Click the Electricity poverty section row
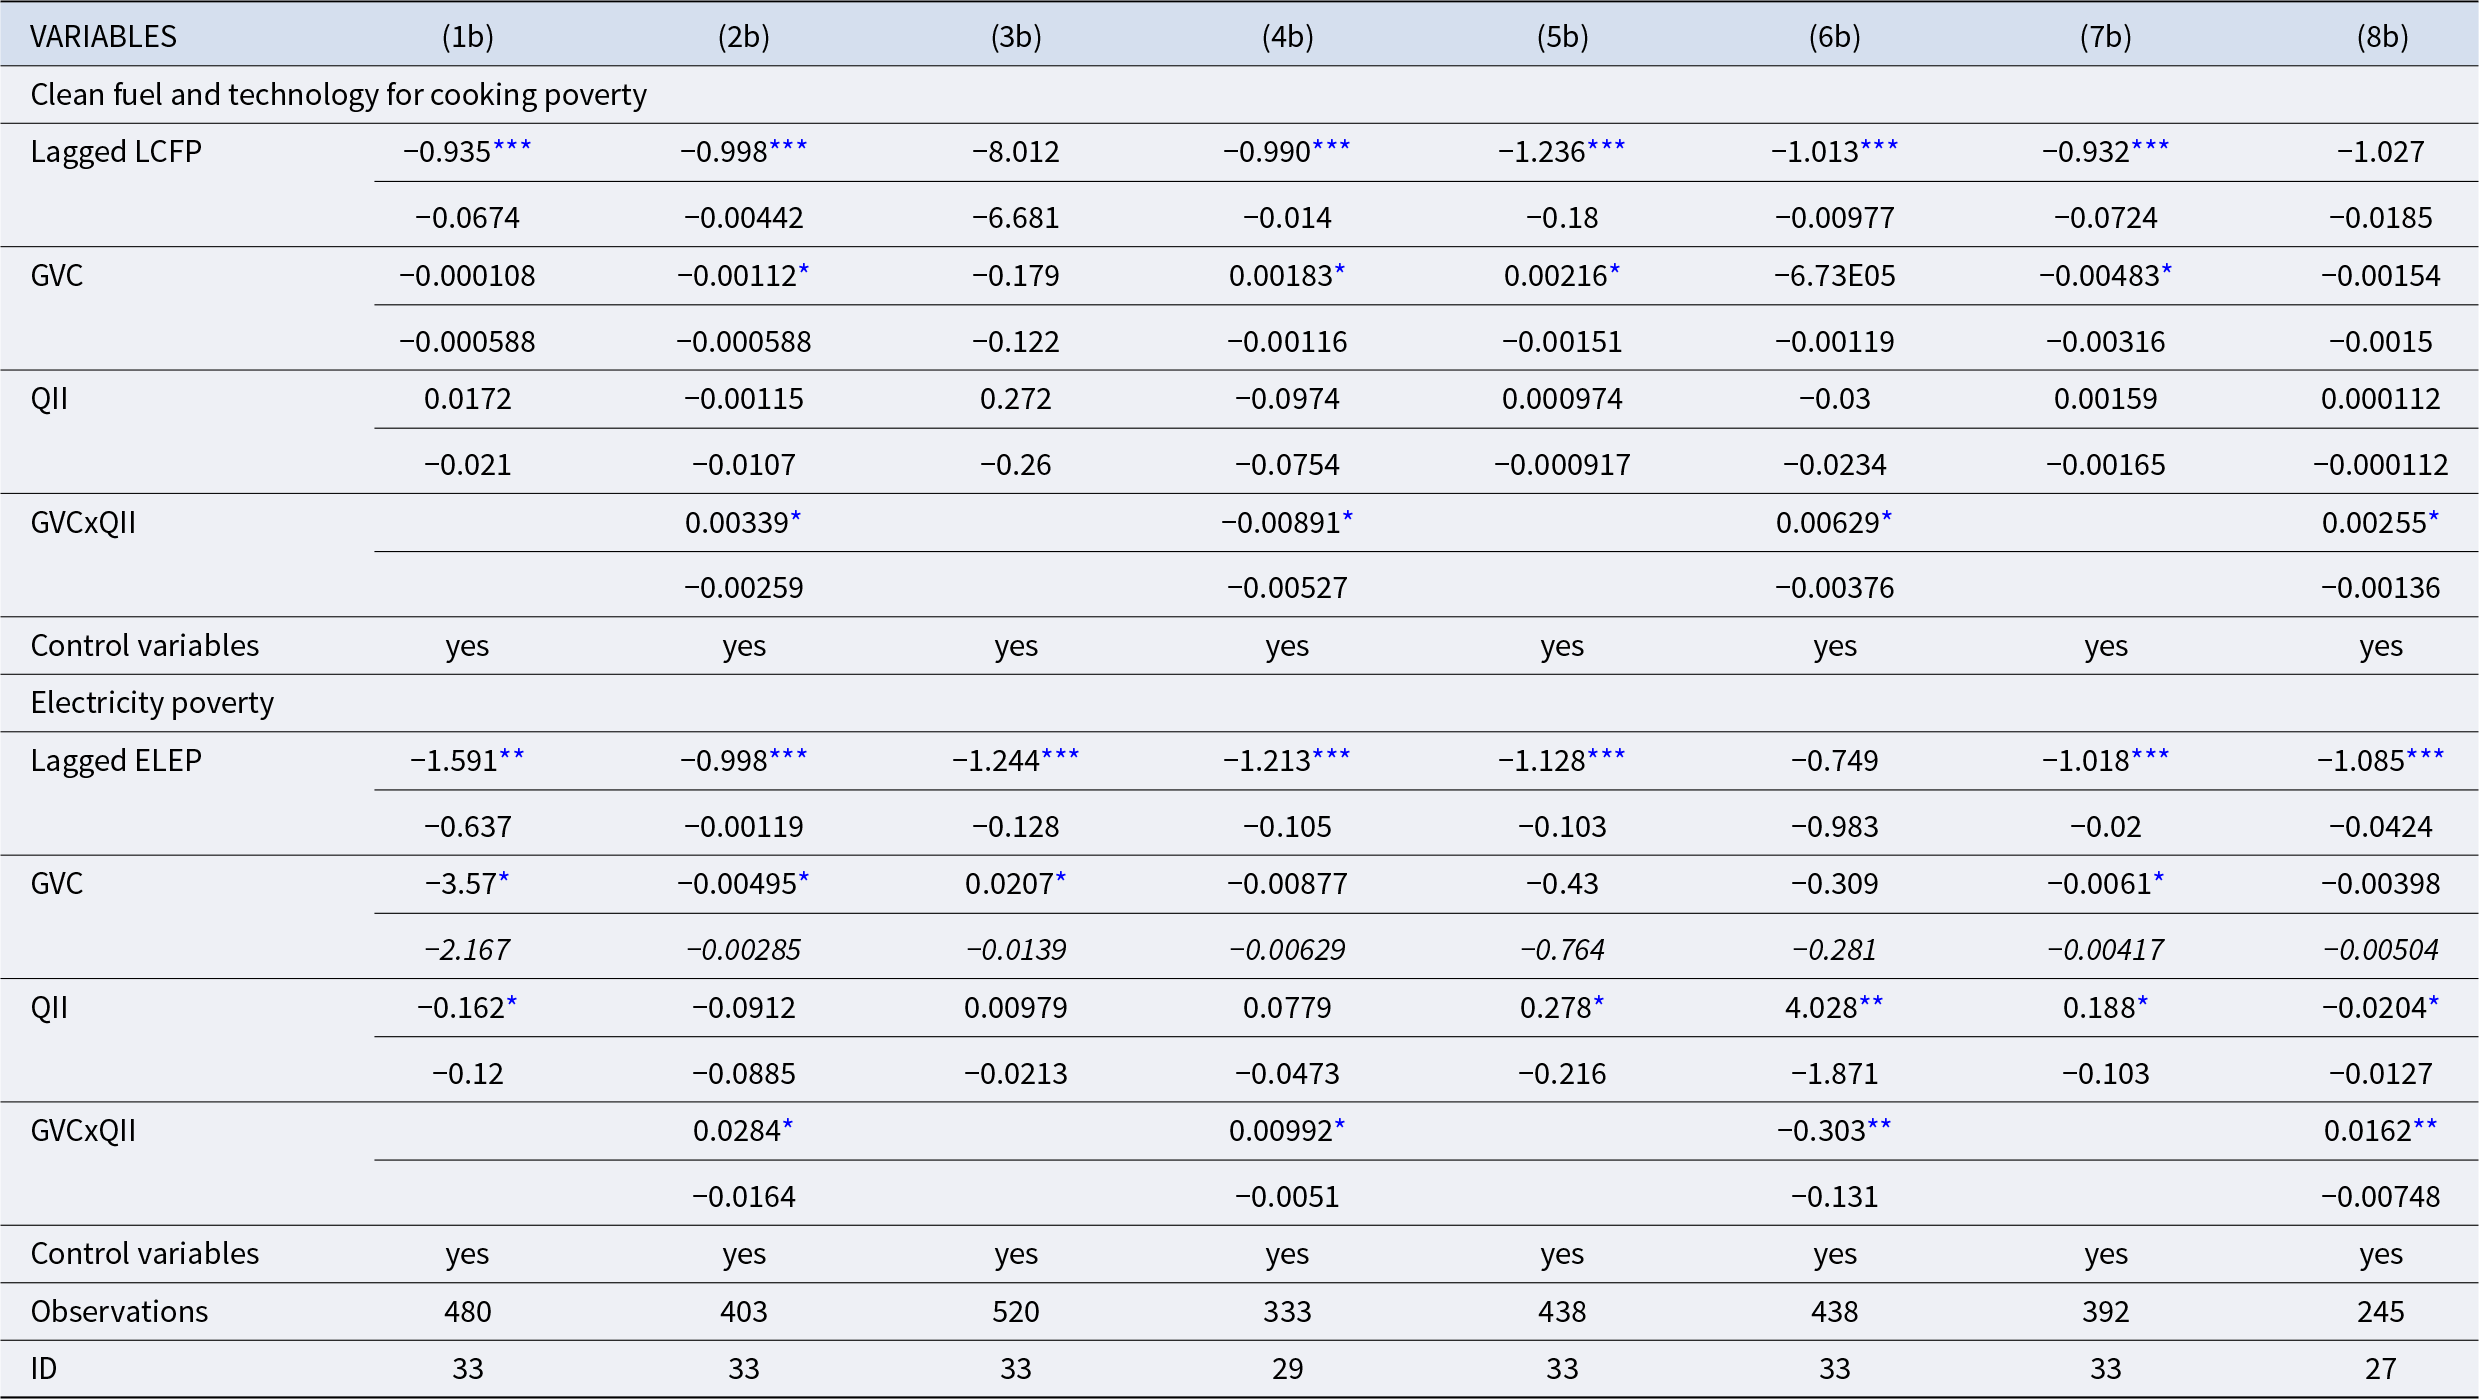This screenshot has height=1399, width=2479. [x=152, y=703]
